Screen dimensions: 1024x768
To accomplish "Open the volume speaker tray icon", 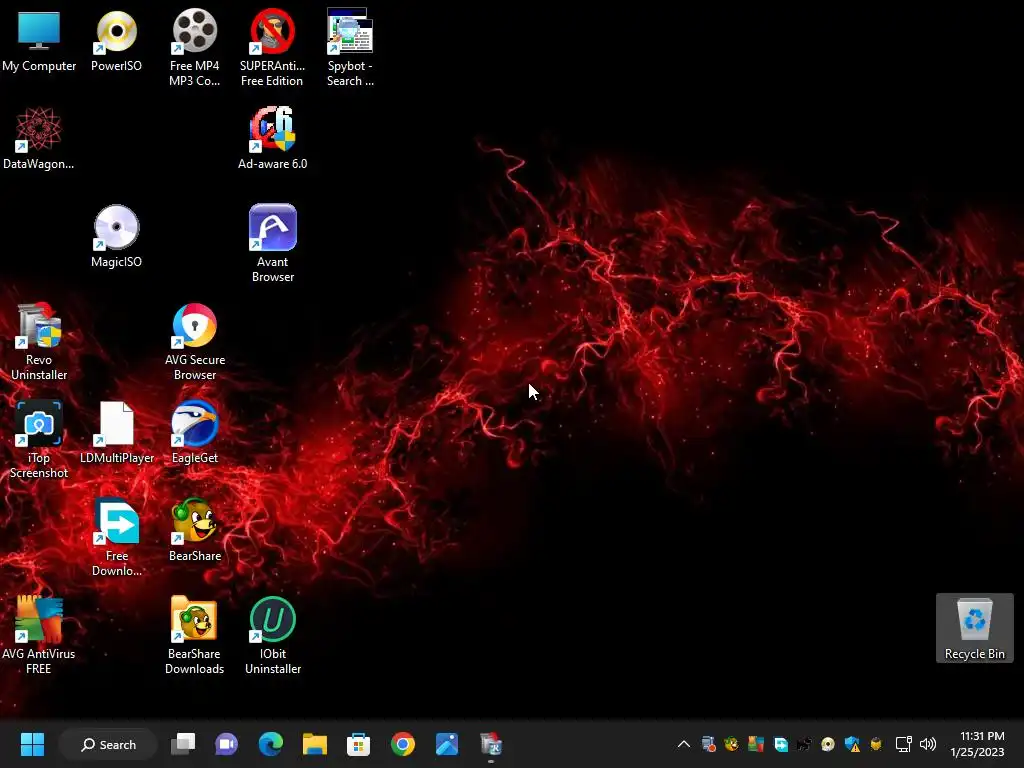I will [927, 744].
